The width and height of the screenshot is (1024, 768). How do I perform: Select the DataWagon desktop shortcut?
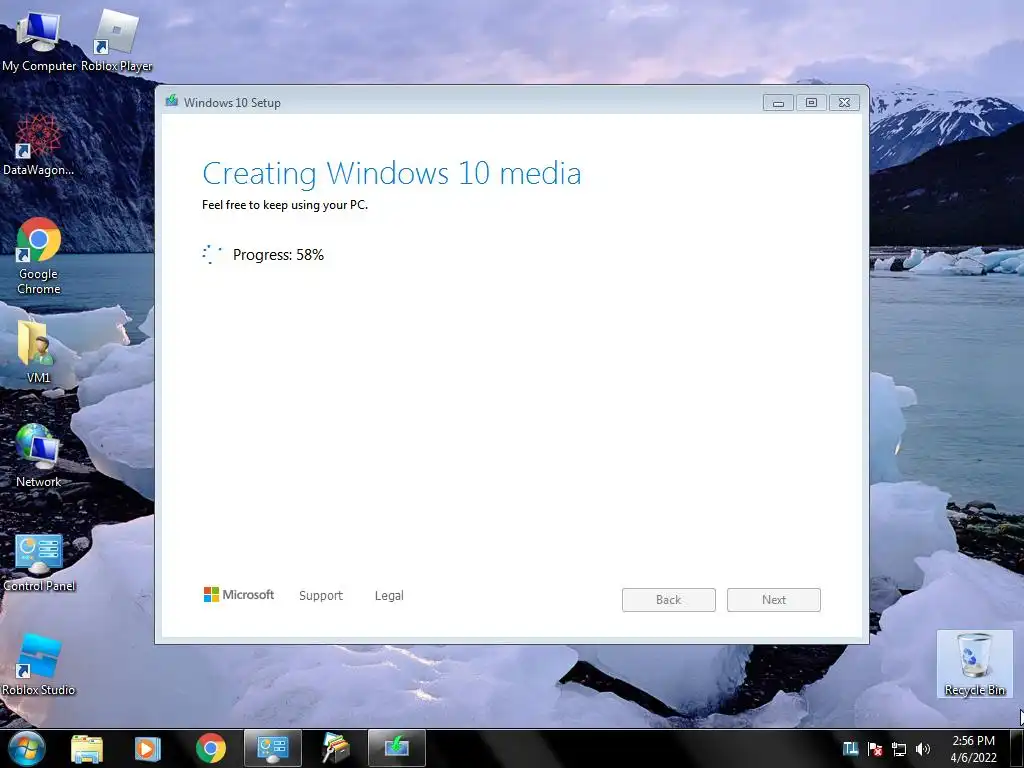click(x=39, y=145)
